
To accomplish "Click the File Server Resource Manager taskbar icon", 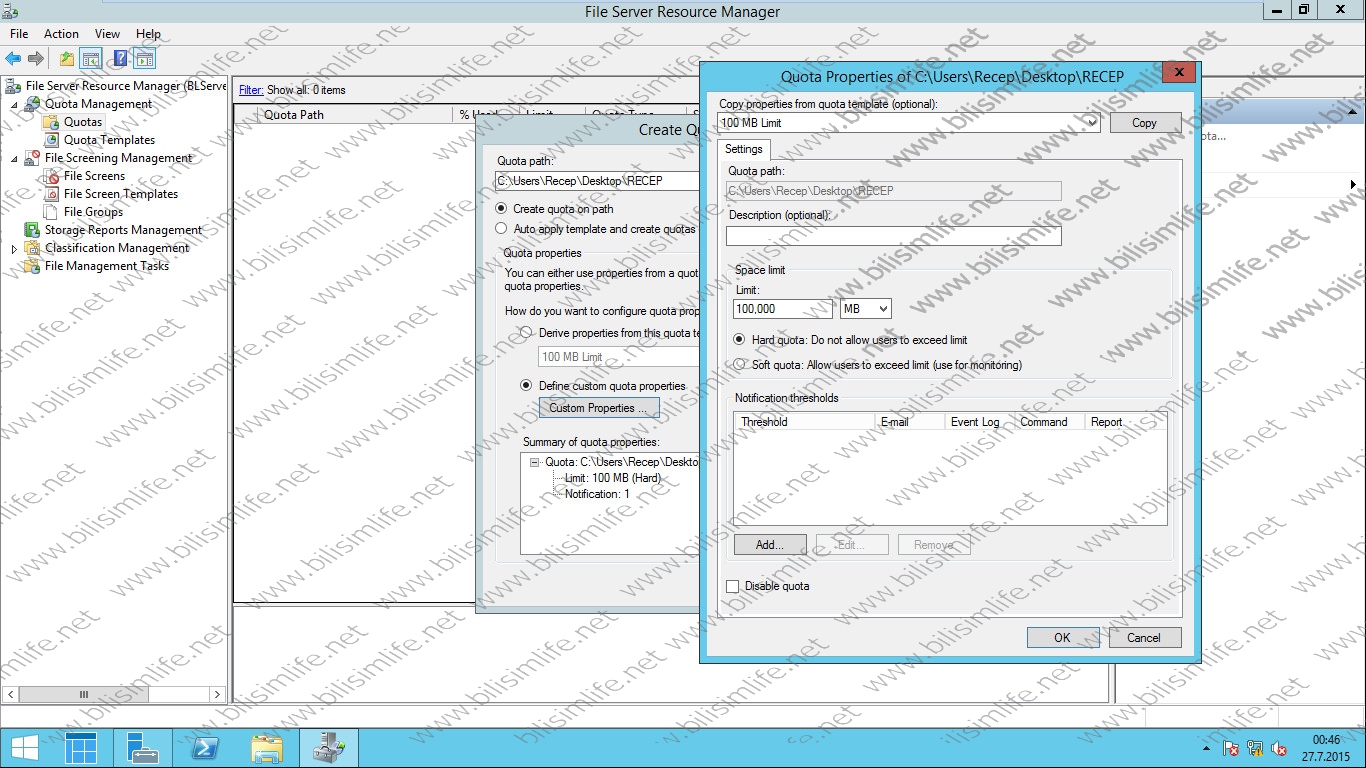I will click(x=329, y=748).
